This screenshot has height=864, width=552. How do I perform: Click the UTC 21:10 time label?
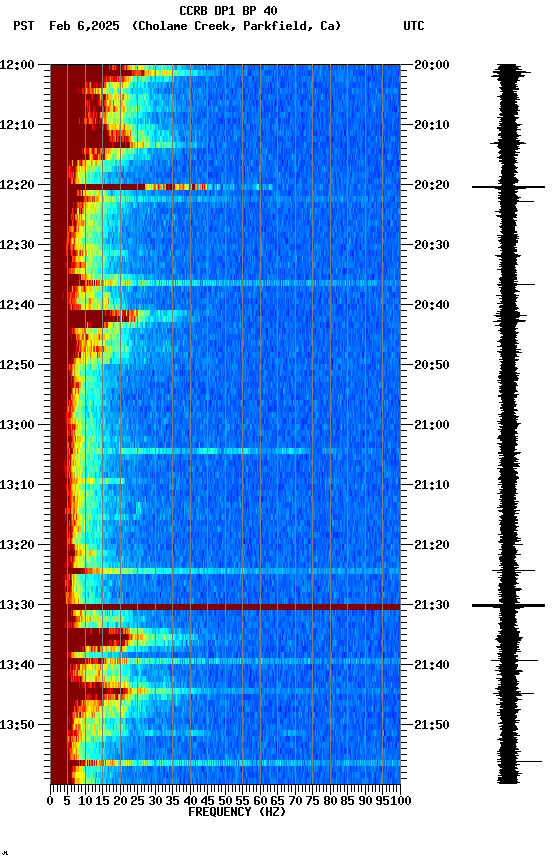pyautogui.click(x=432, y=485)
